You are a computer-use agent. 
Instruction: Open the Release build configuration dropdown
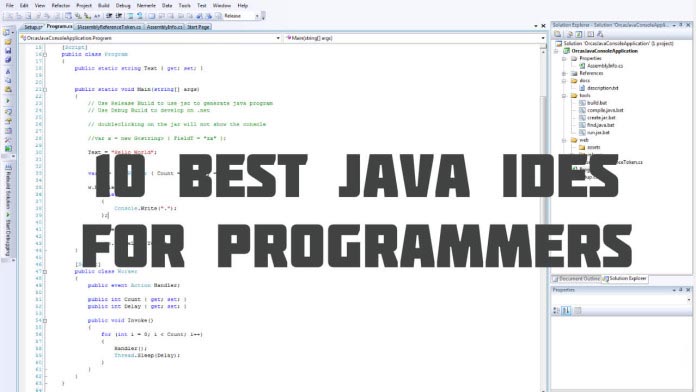[241, 16]
